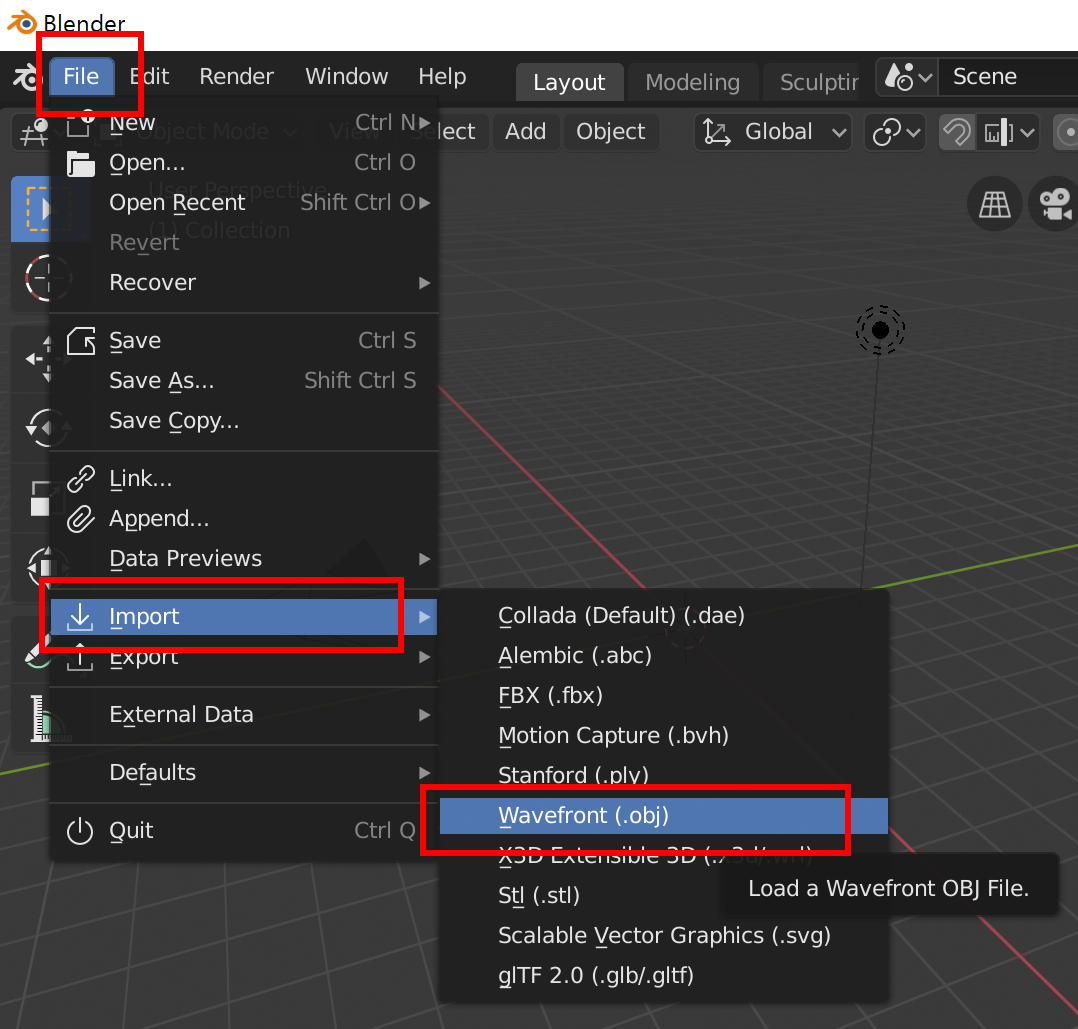
Task: Import Scalable Vector Graphics (.svg) file
Action: 663,936
